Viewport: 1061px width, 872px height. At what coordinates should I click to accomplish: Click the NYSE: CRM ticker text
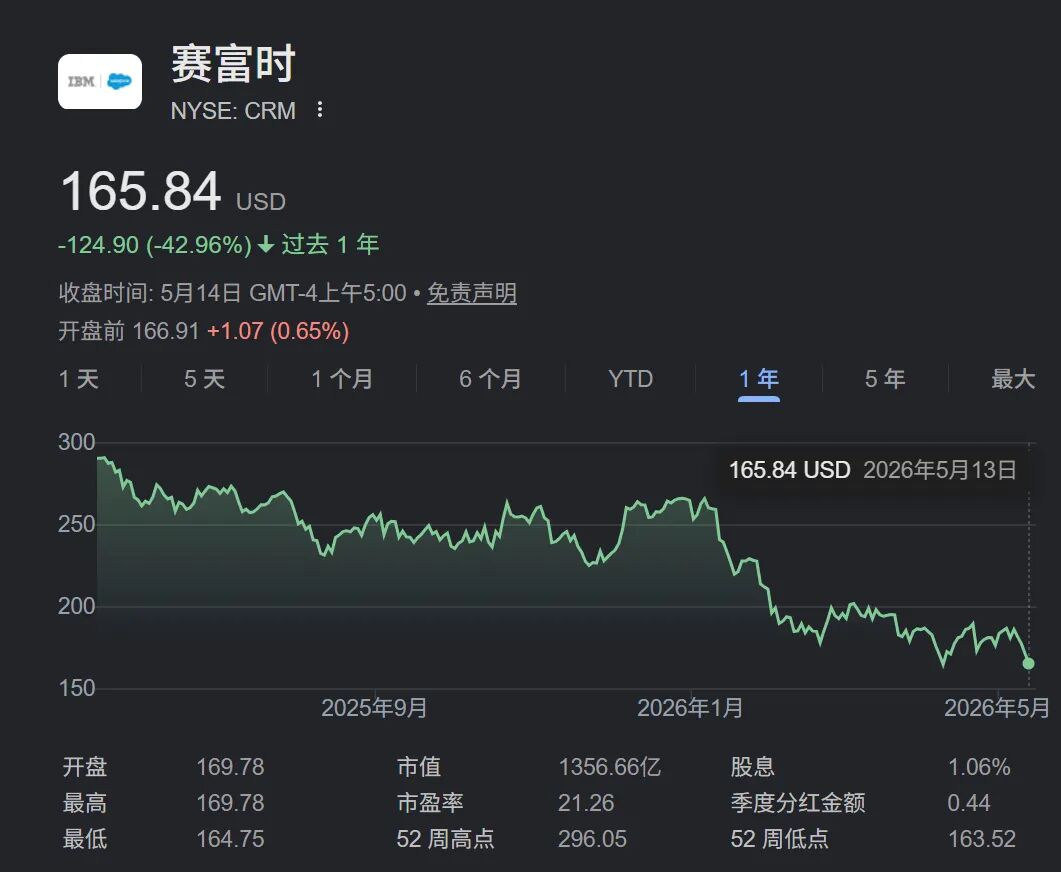233,110
